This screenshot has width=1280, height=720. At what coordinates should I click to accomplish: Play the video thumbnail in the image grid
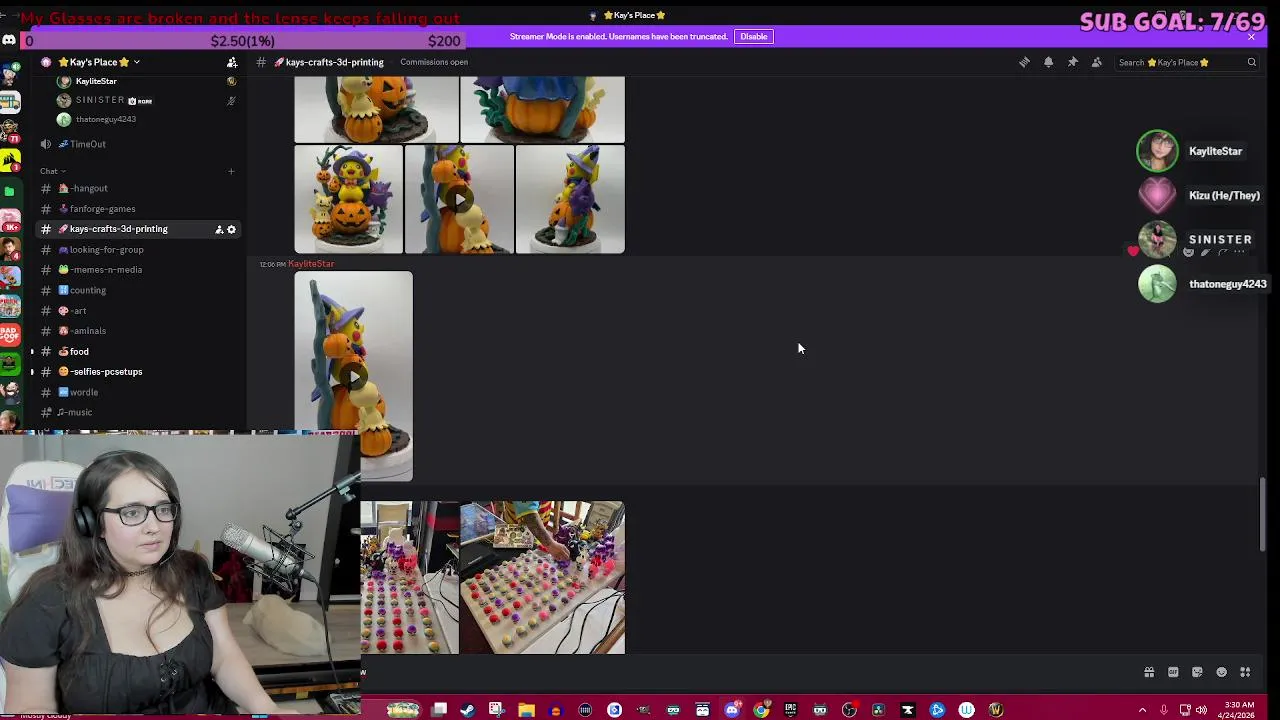coord(459,199)
